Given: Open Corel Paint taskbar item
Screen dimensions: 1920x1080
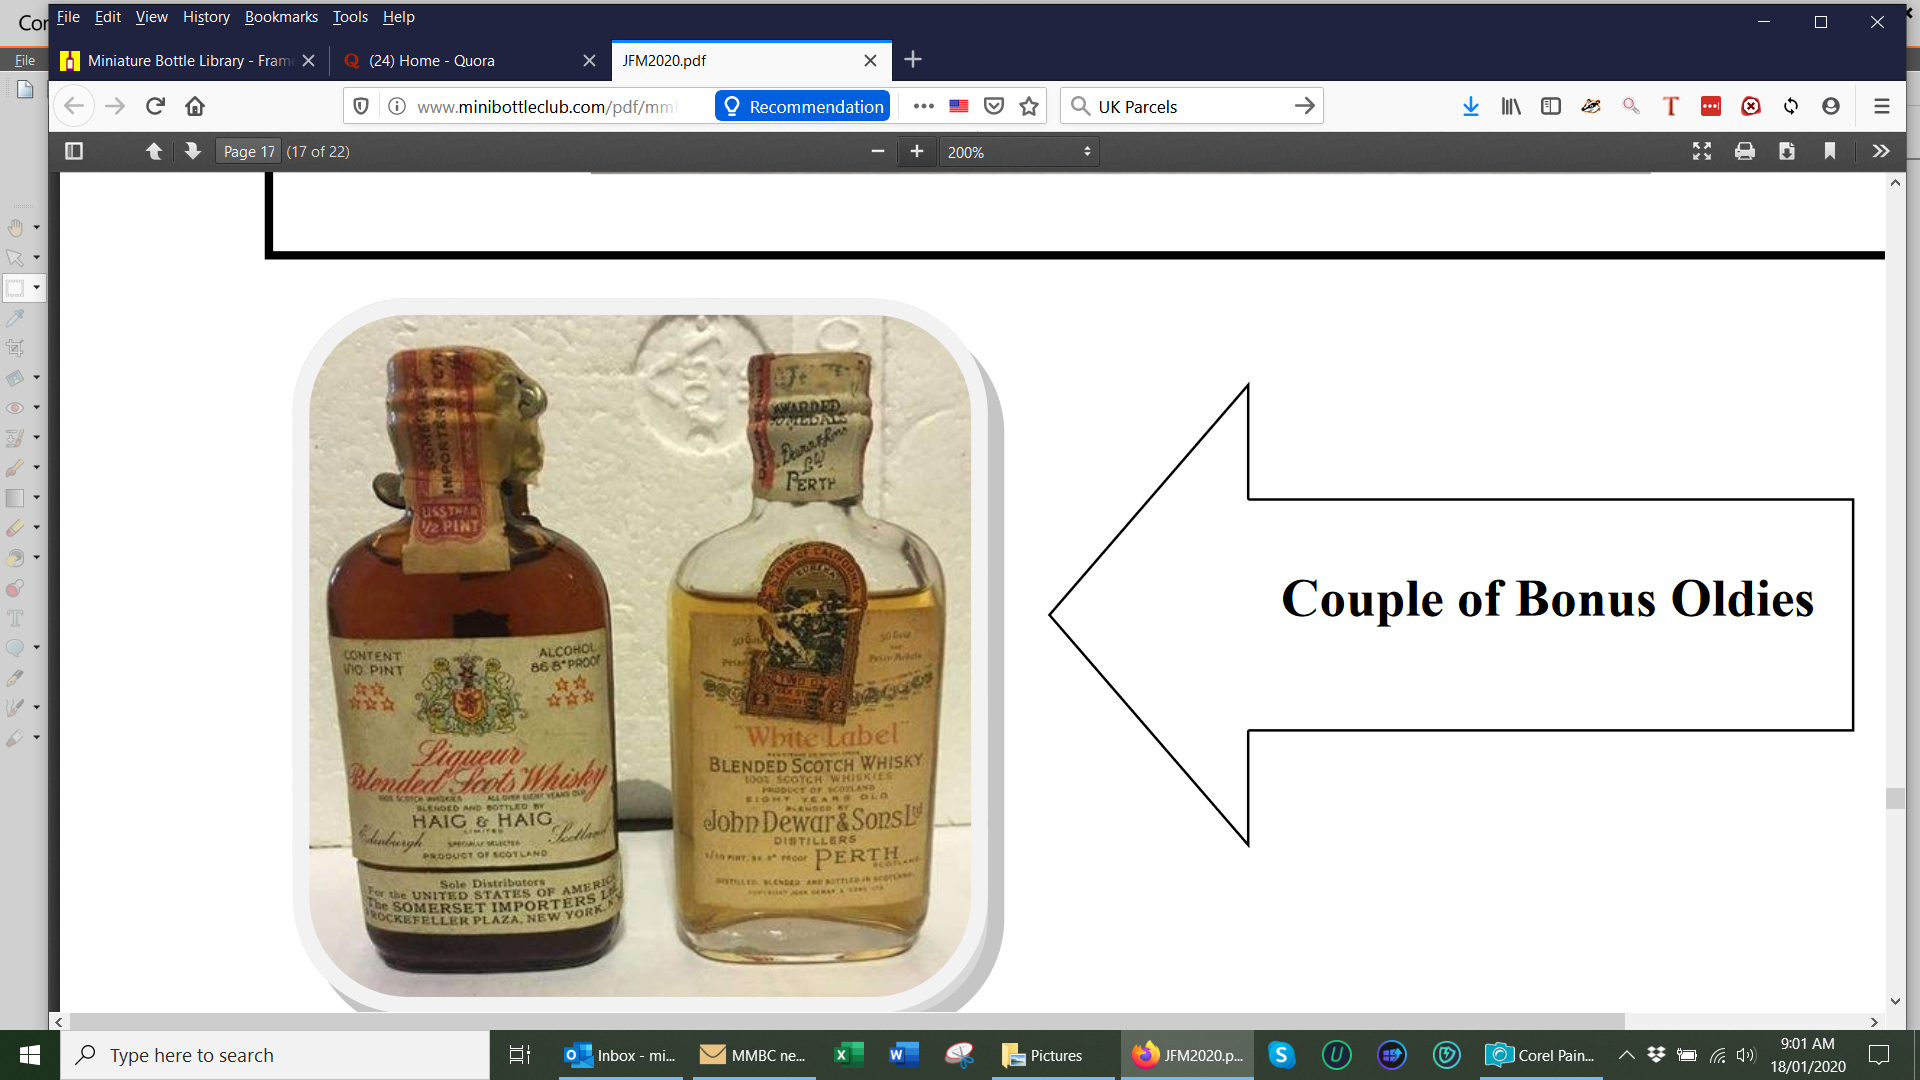Looking at the screenshot, I should (1541, 1055).
